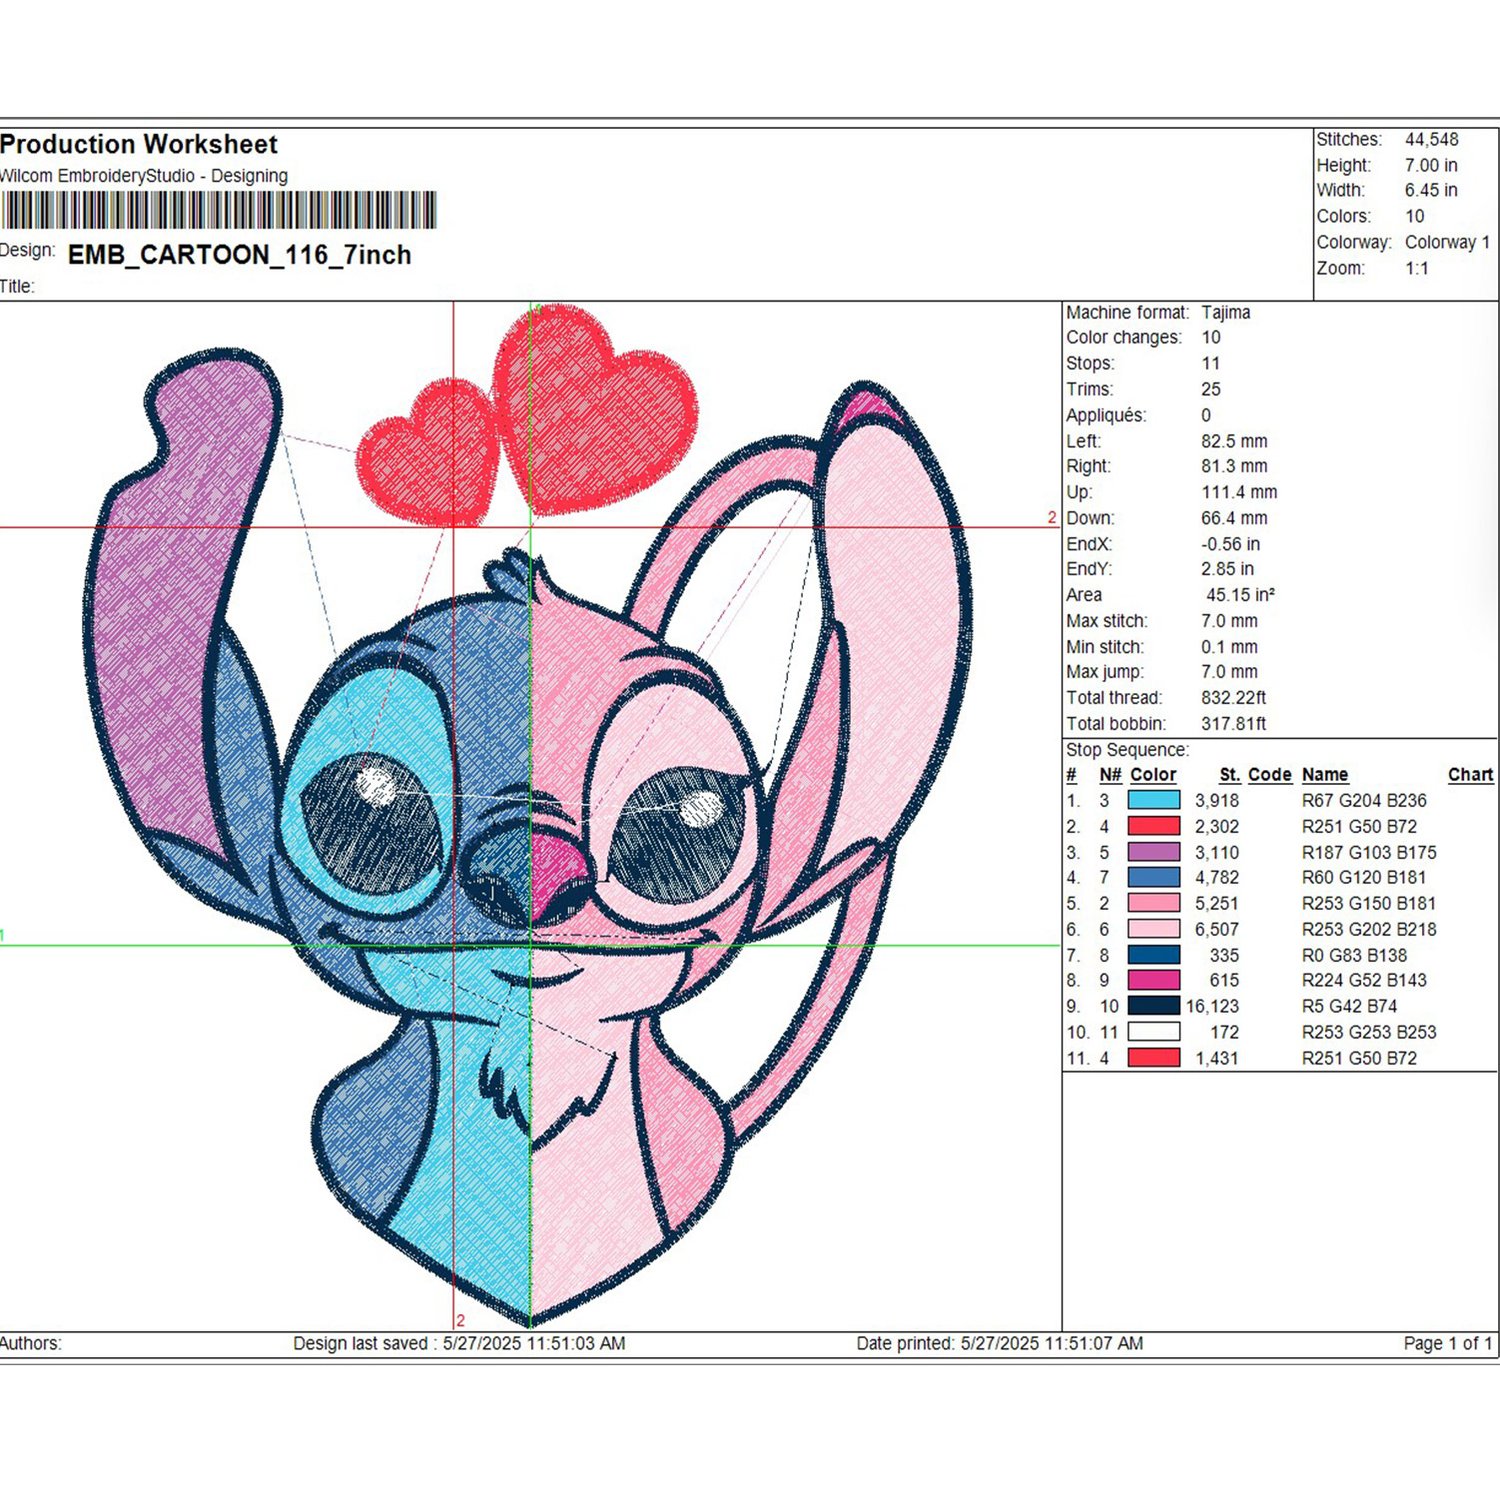Pick the dark blue swatch R0 G83 B138

[1153, 955]
